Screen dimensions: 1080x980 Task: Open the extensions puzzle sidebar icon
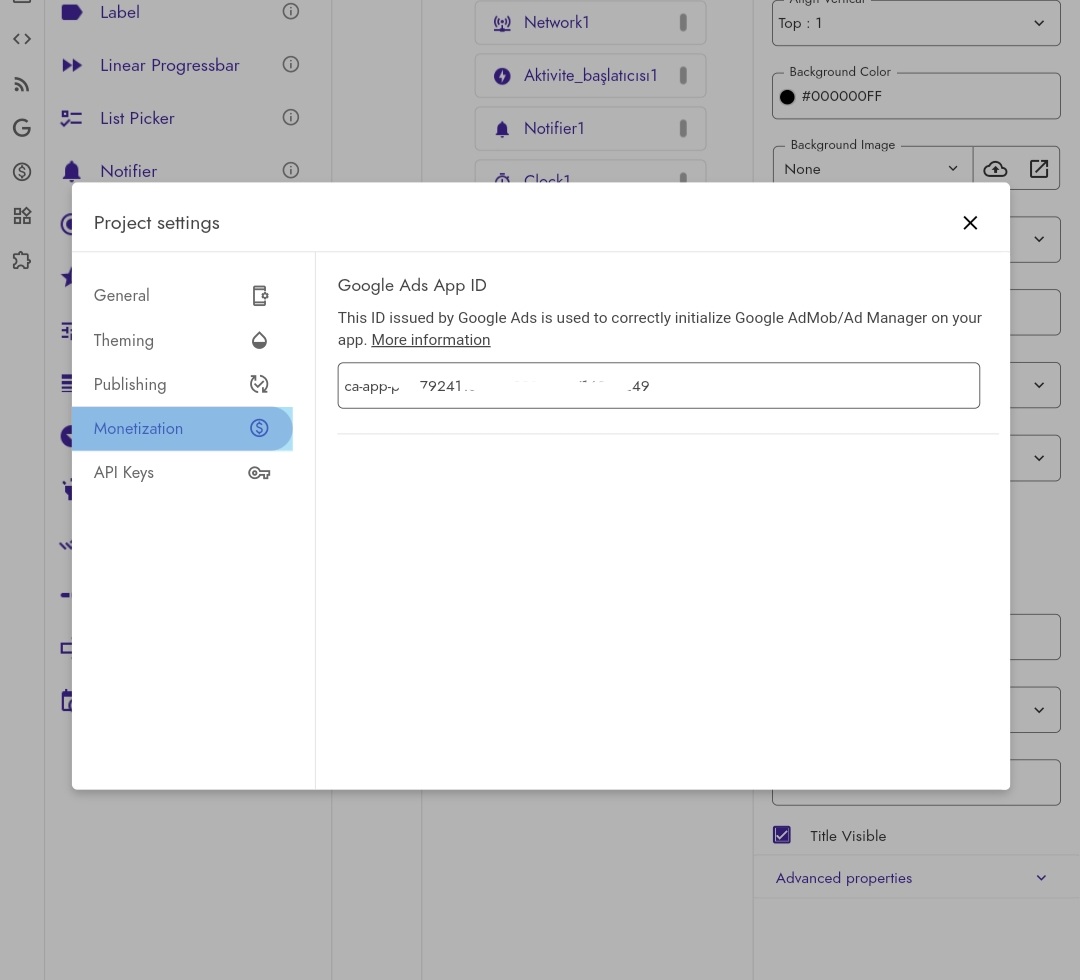pyautogui.click(x=22, y=260)
